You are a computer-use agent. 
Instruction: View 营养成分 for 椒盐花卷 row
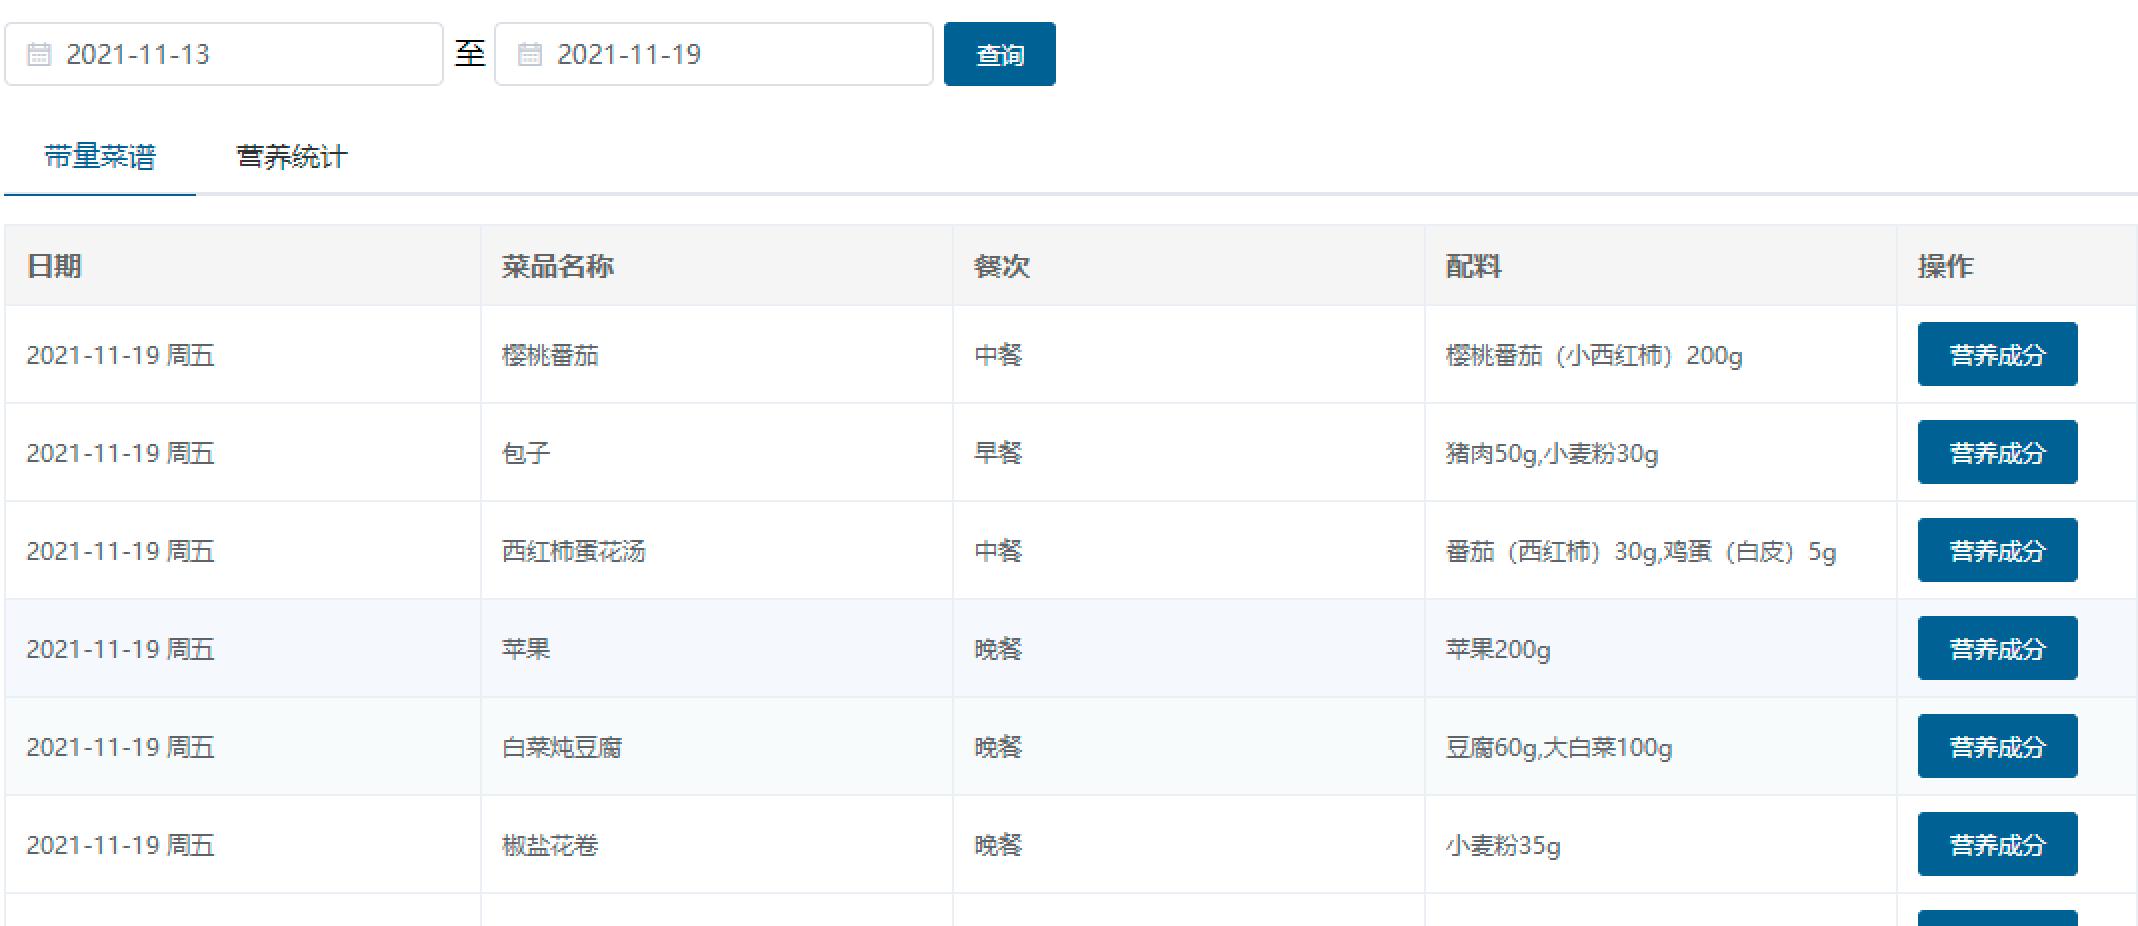coord(1996,844)
